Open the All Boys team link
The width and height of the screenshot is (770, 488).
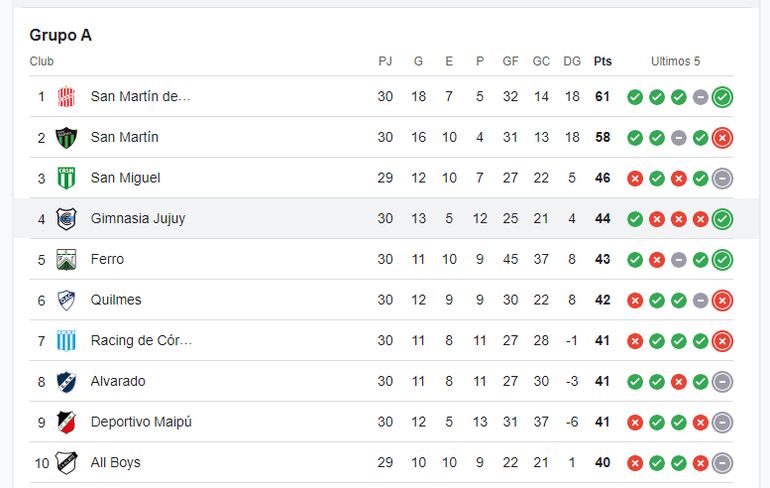[x=115, y=462]
